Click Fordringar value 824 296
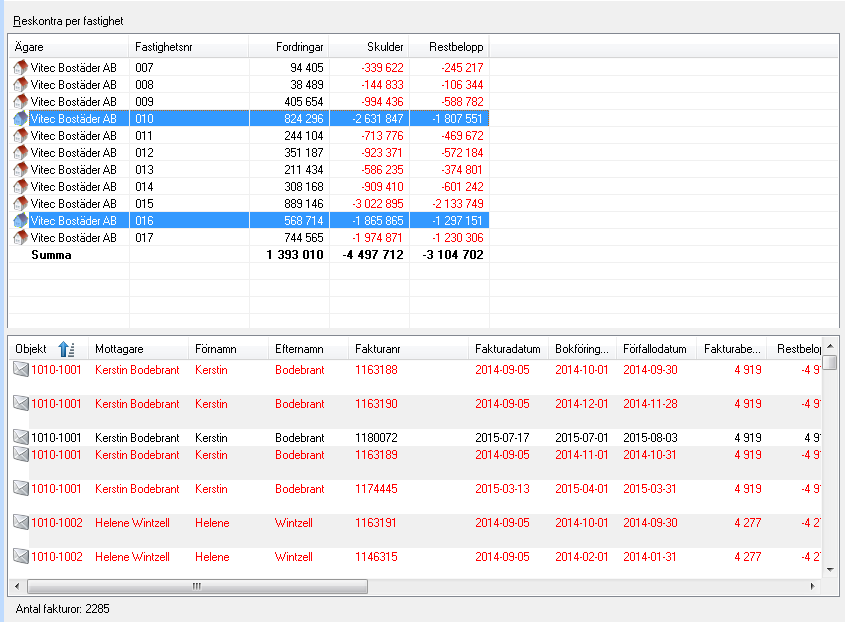Viewport: 845px width, 622px height. point(304,119)
